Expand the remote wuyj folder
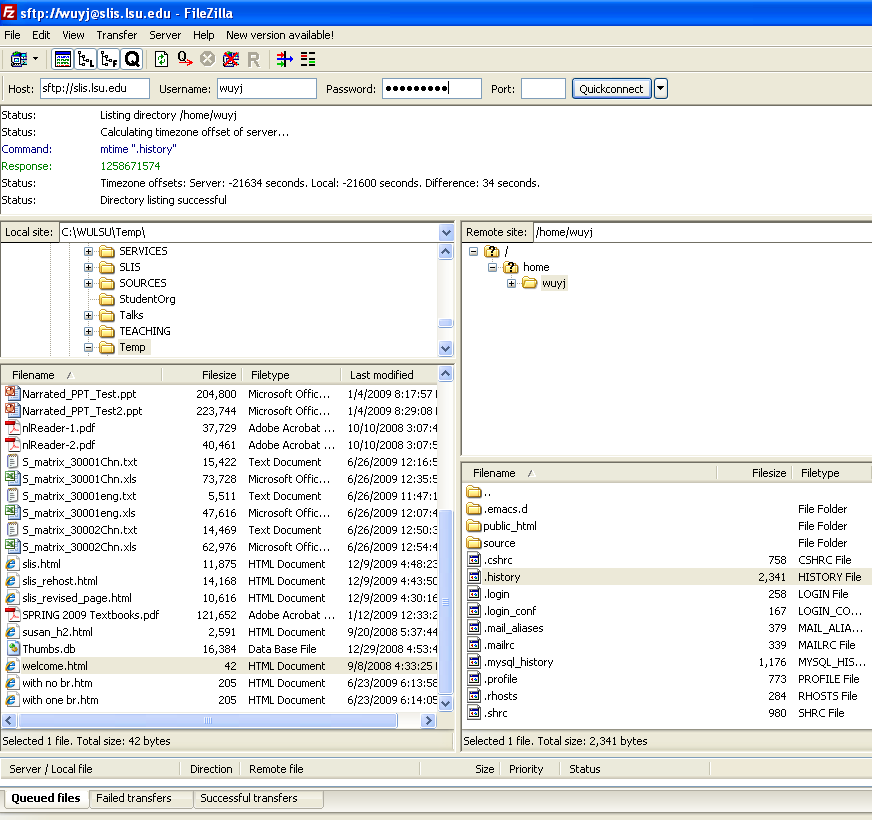Screen dimensions: 872x820 [511, 284]
